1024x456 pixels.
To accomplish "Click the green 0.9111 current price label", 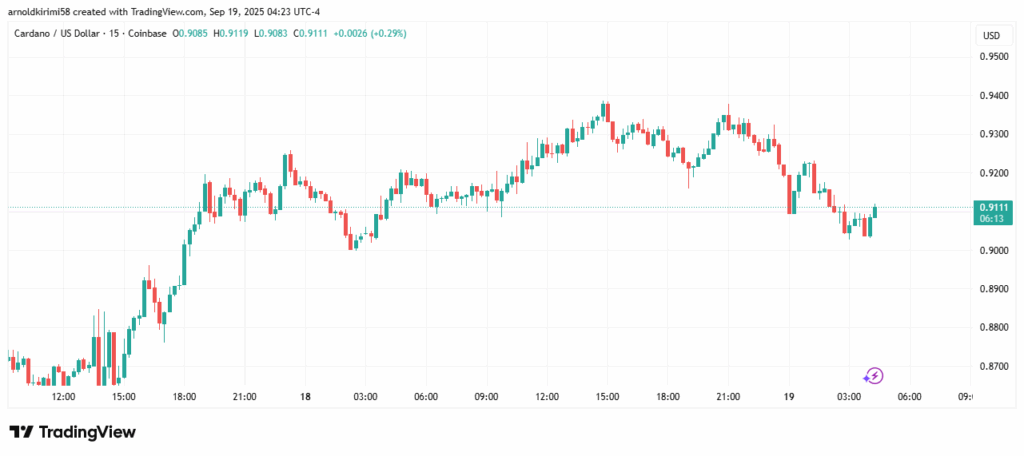I will (x=991, y=207).
